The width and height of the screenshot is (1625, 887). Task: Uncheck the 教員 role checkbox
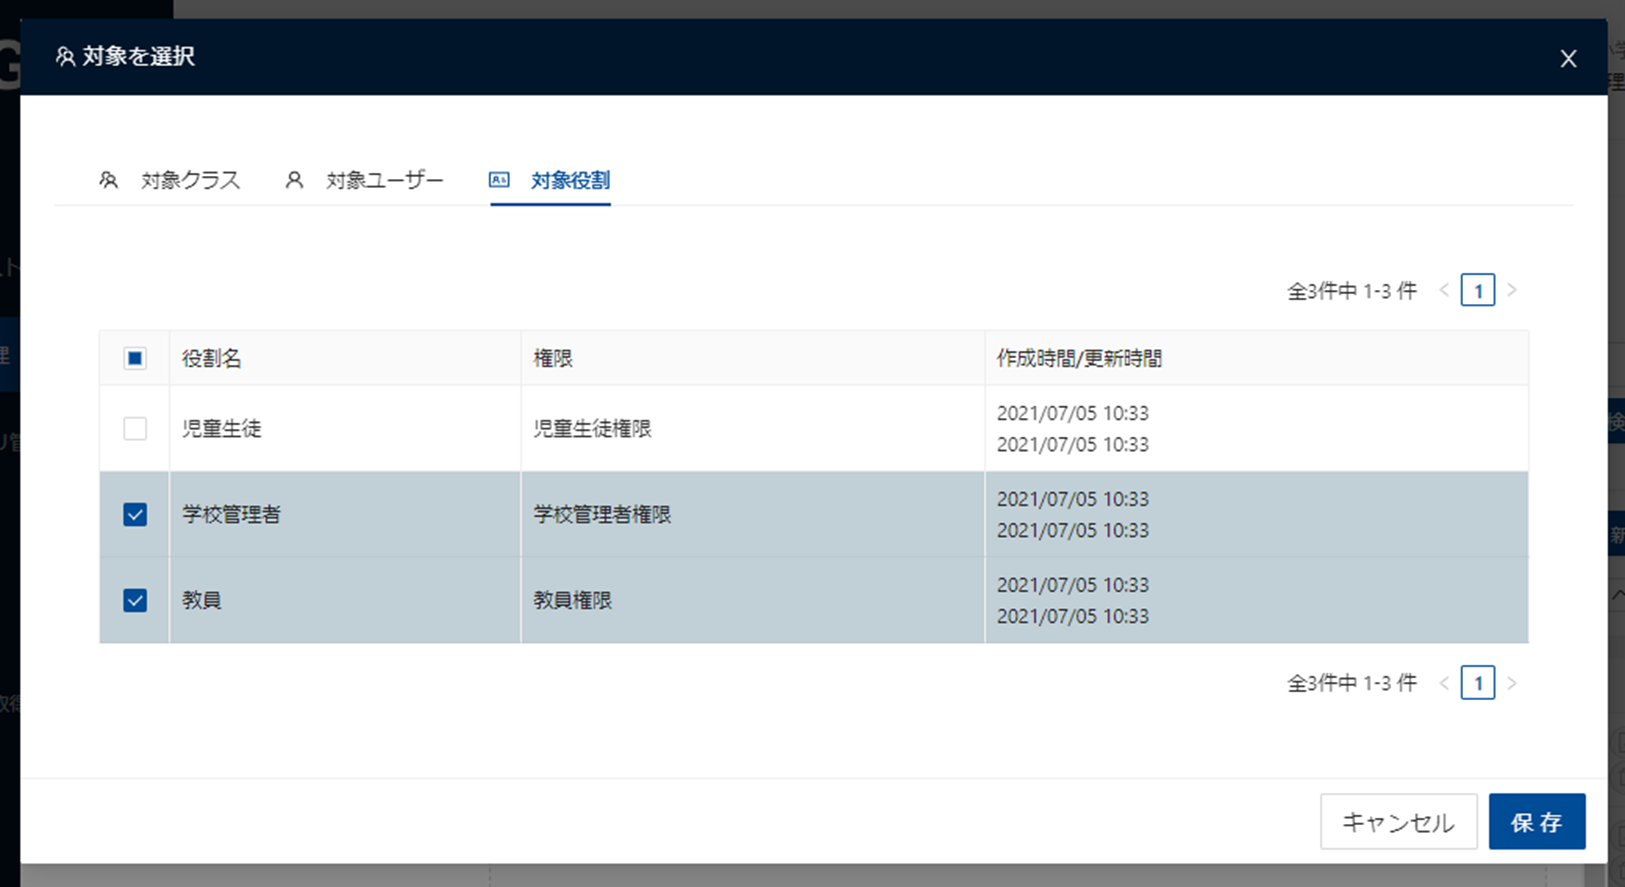[135, 601]
